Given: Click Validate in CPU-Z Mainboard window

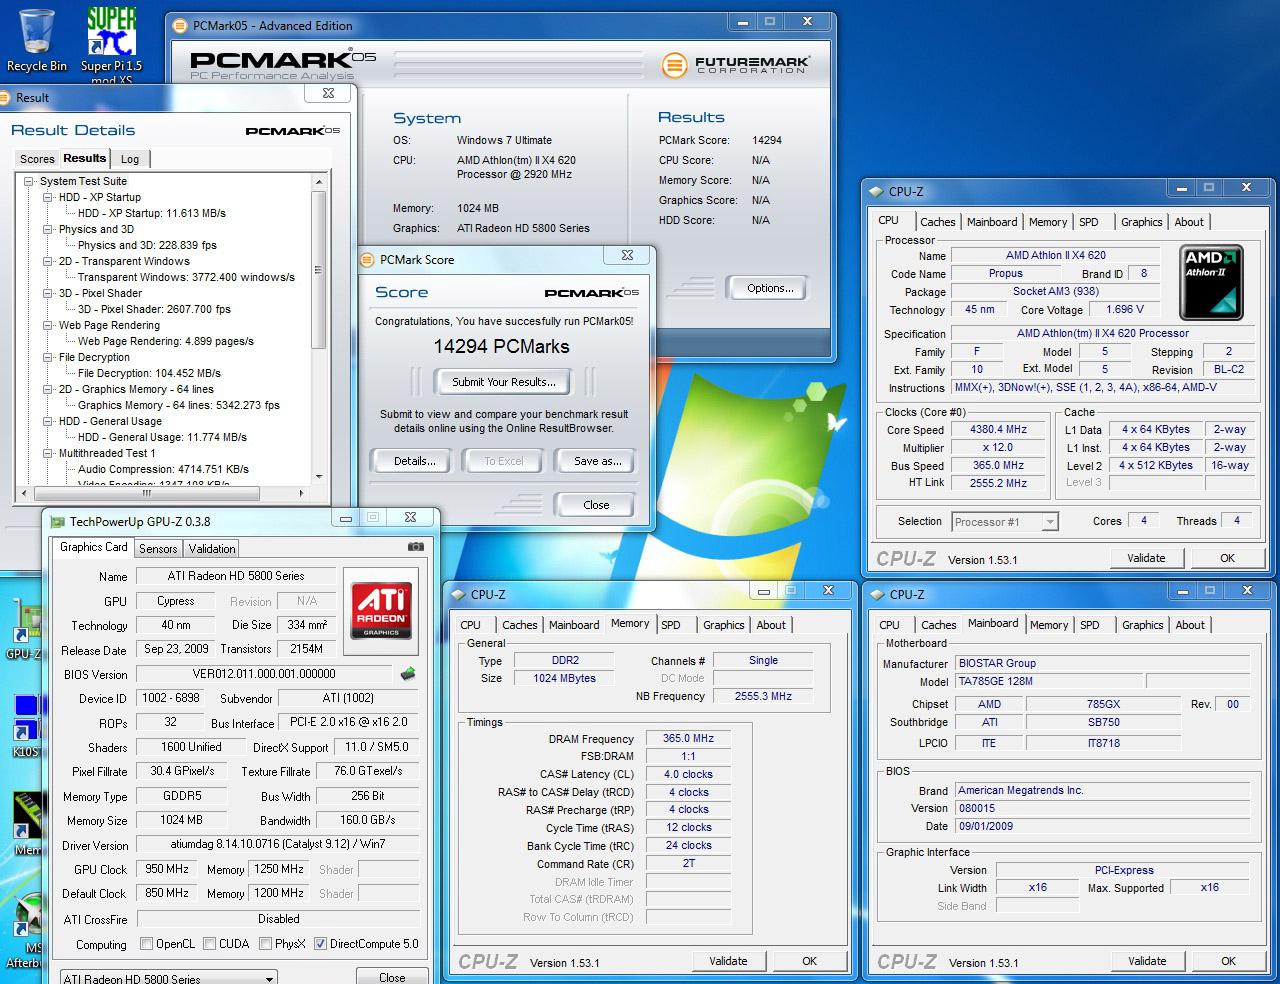Looking at the screenshot, I should tap(1147, 961).
